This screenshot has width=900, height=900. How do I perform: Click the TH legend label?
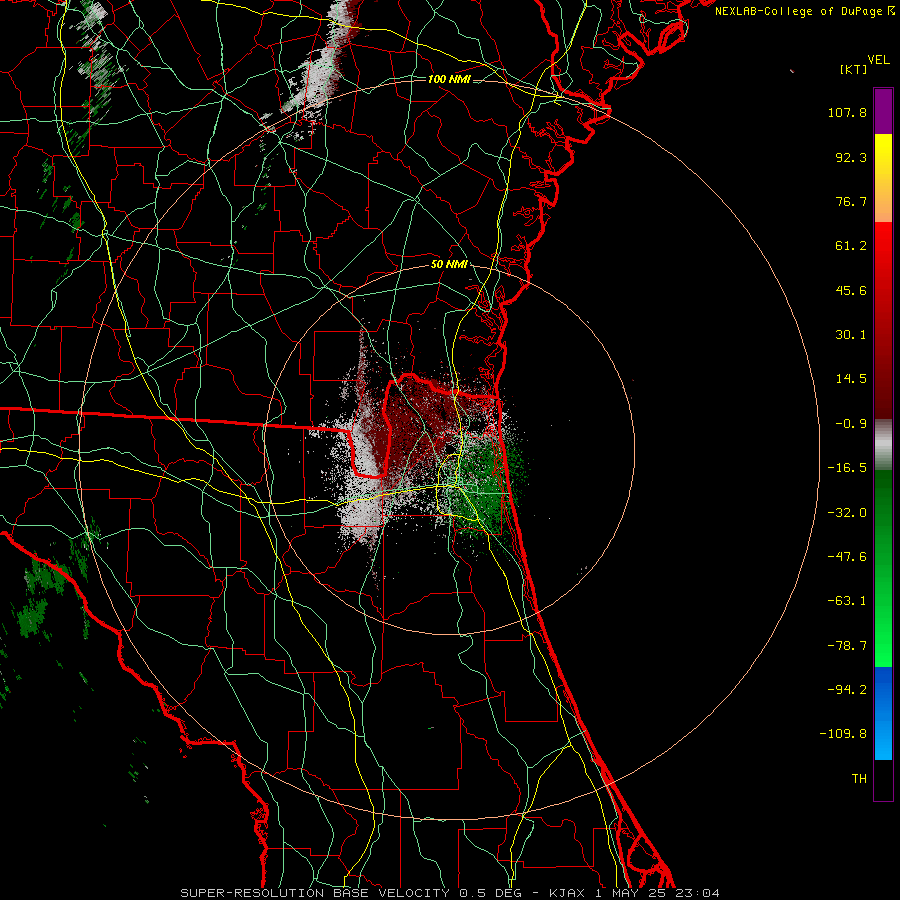coord(859,778)
